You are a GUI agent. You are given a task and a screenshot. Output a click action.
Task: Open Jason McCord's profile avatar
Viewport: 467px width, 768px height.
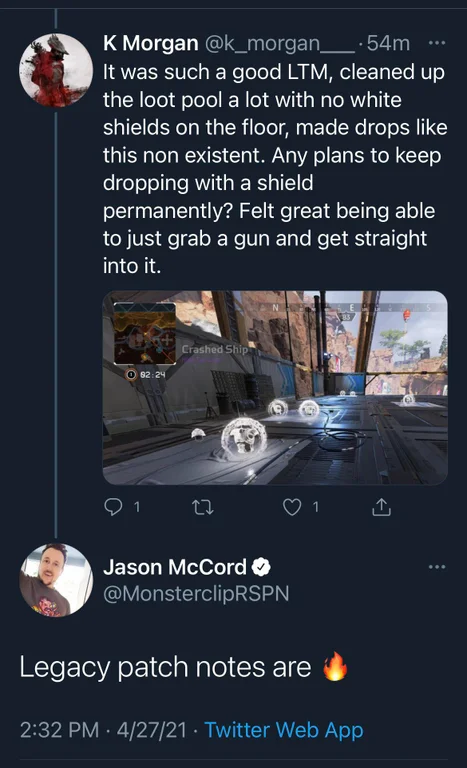pyautogui.click(x=56, y=579)
